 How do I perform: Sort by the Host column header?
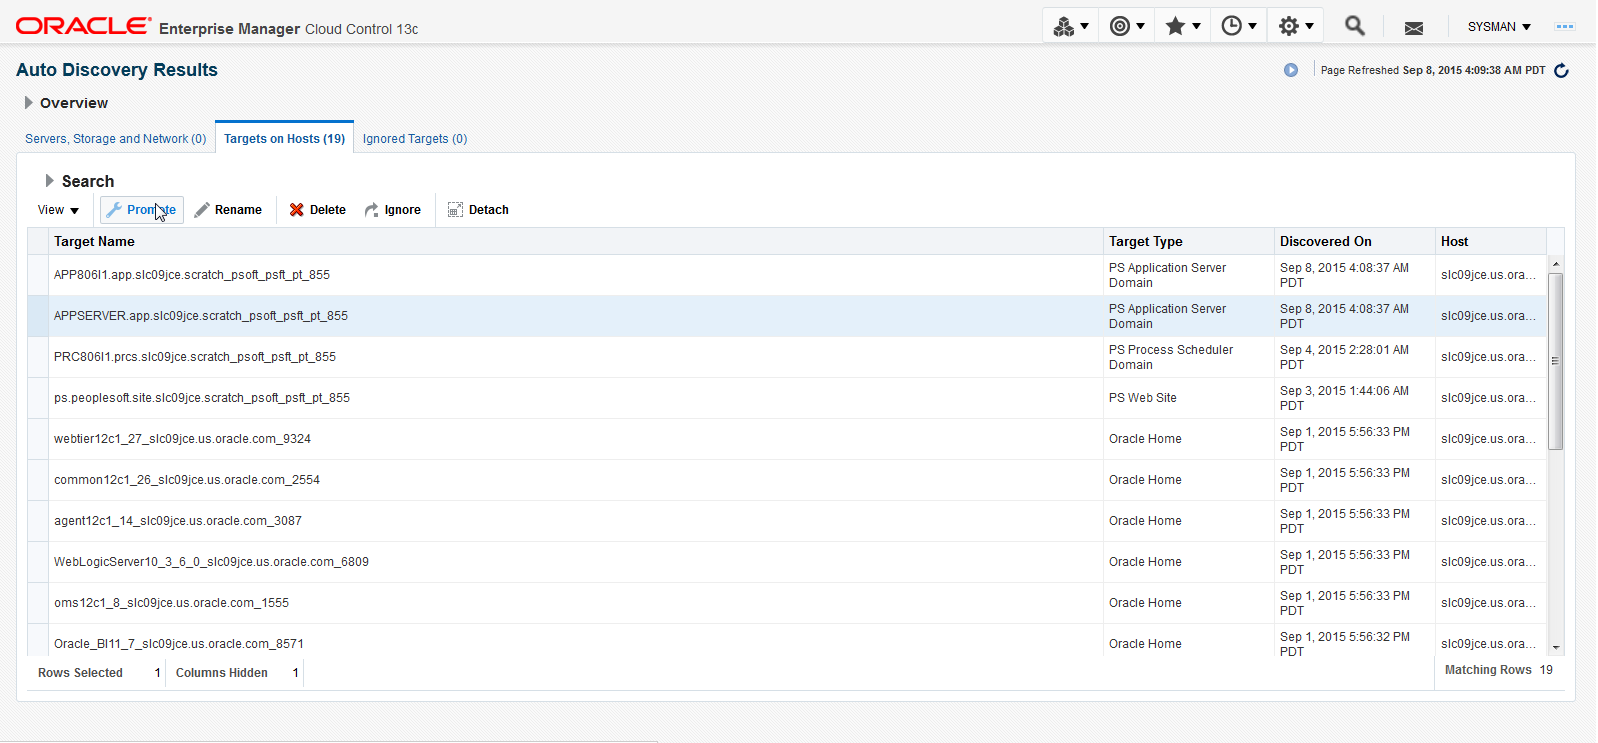(1490, 241)
